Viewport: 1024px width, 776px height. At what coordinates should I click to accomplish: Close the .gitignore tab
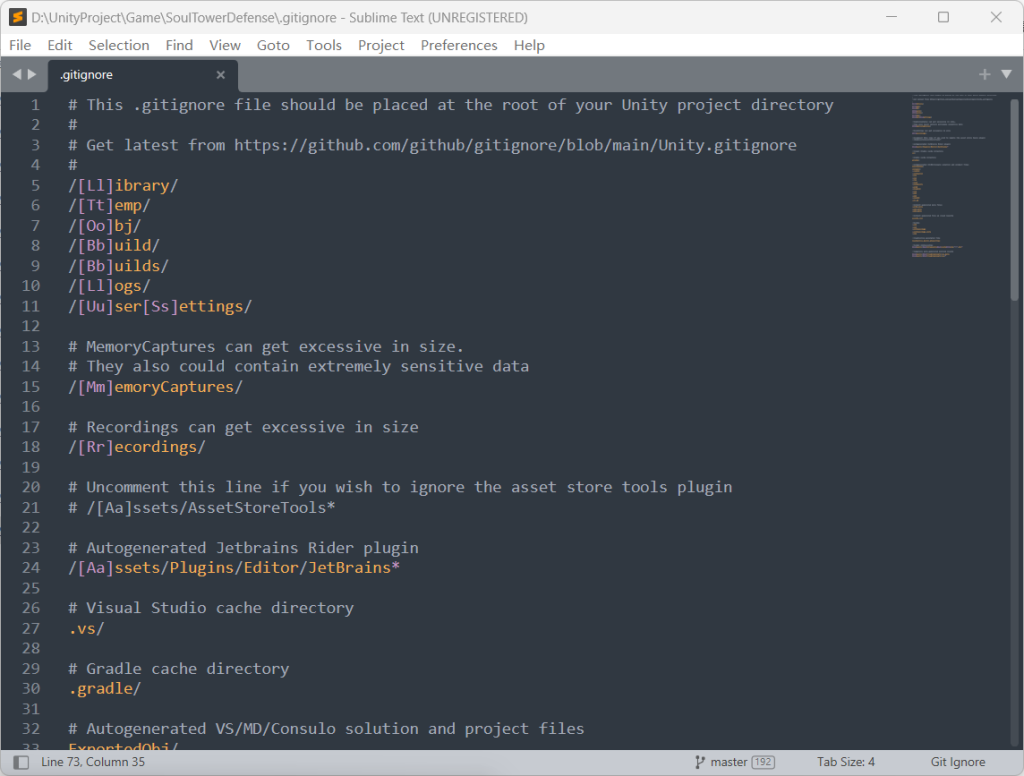[221, 75]
